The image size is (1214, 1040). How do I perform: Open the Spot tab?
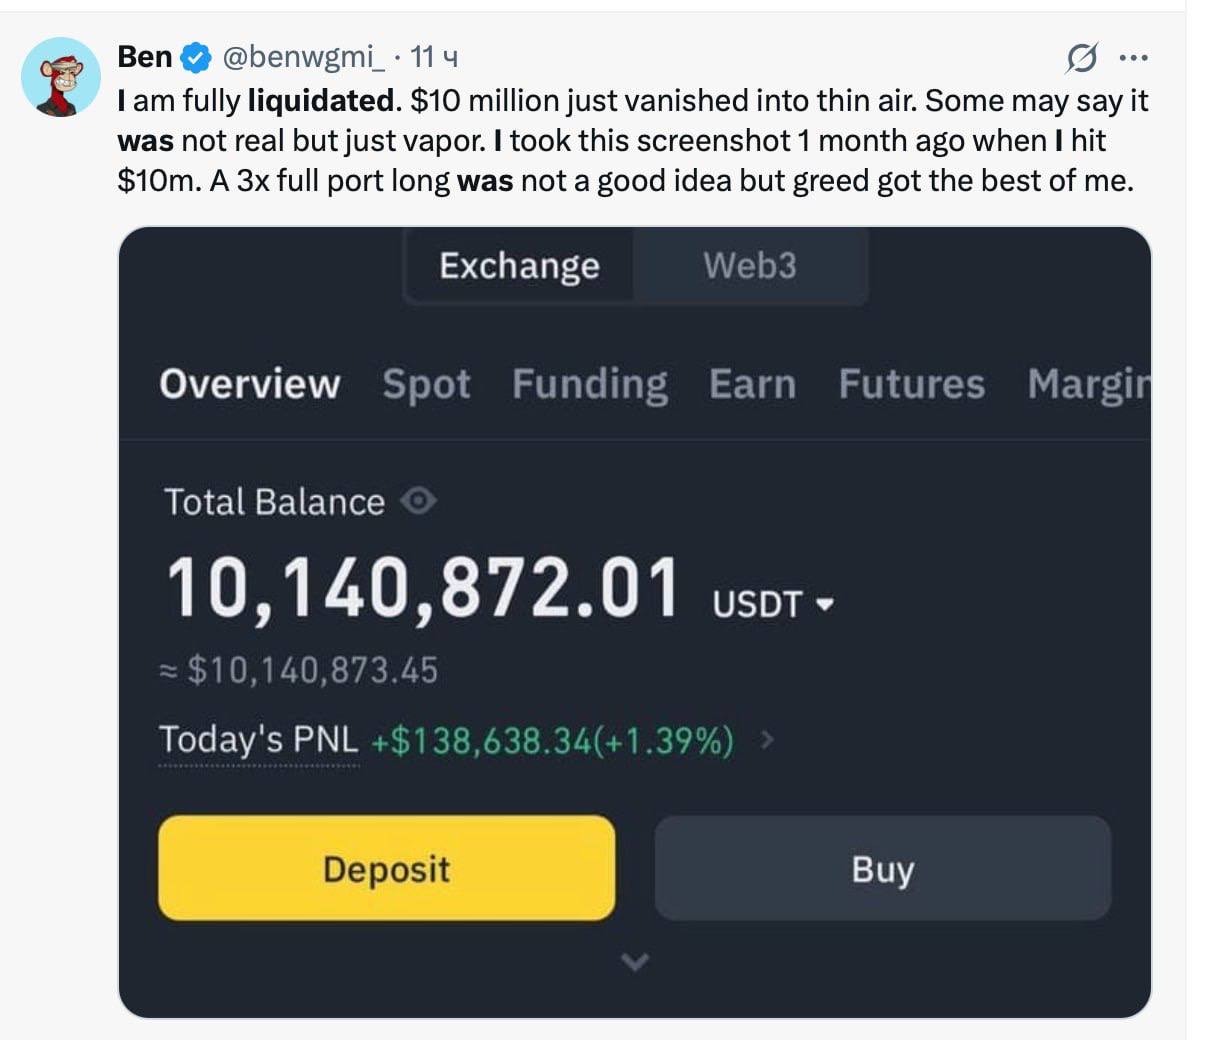[426, 384]
